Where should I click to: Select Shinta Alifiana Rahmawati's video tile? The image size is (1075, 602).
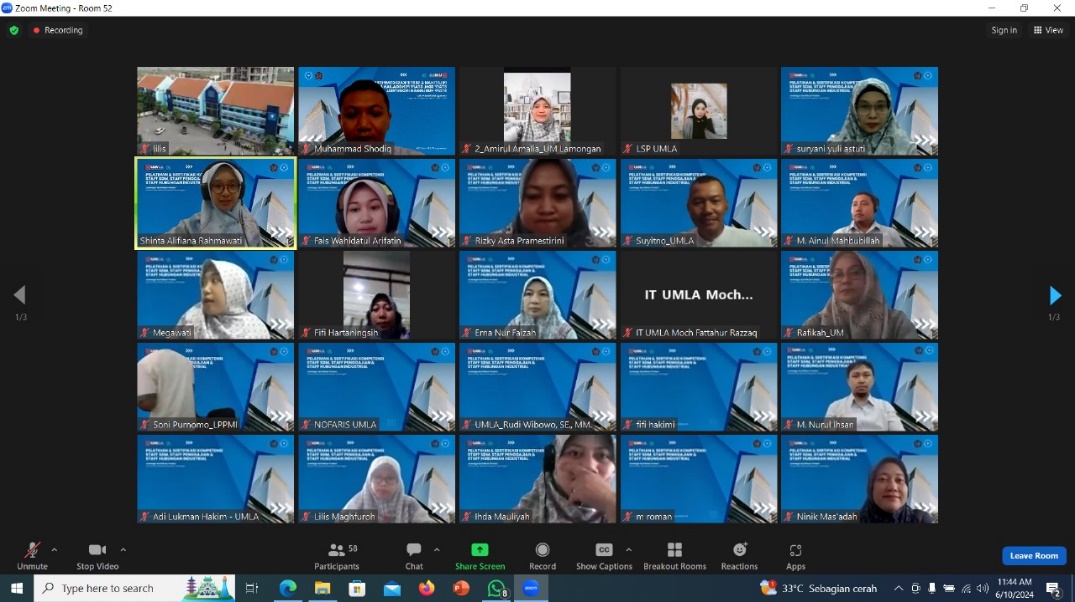coord(216,203)
